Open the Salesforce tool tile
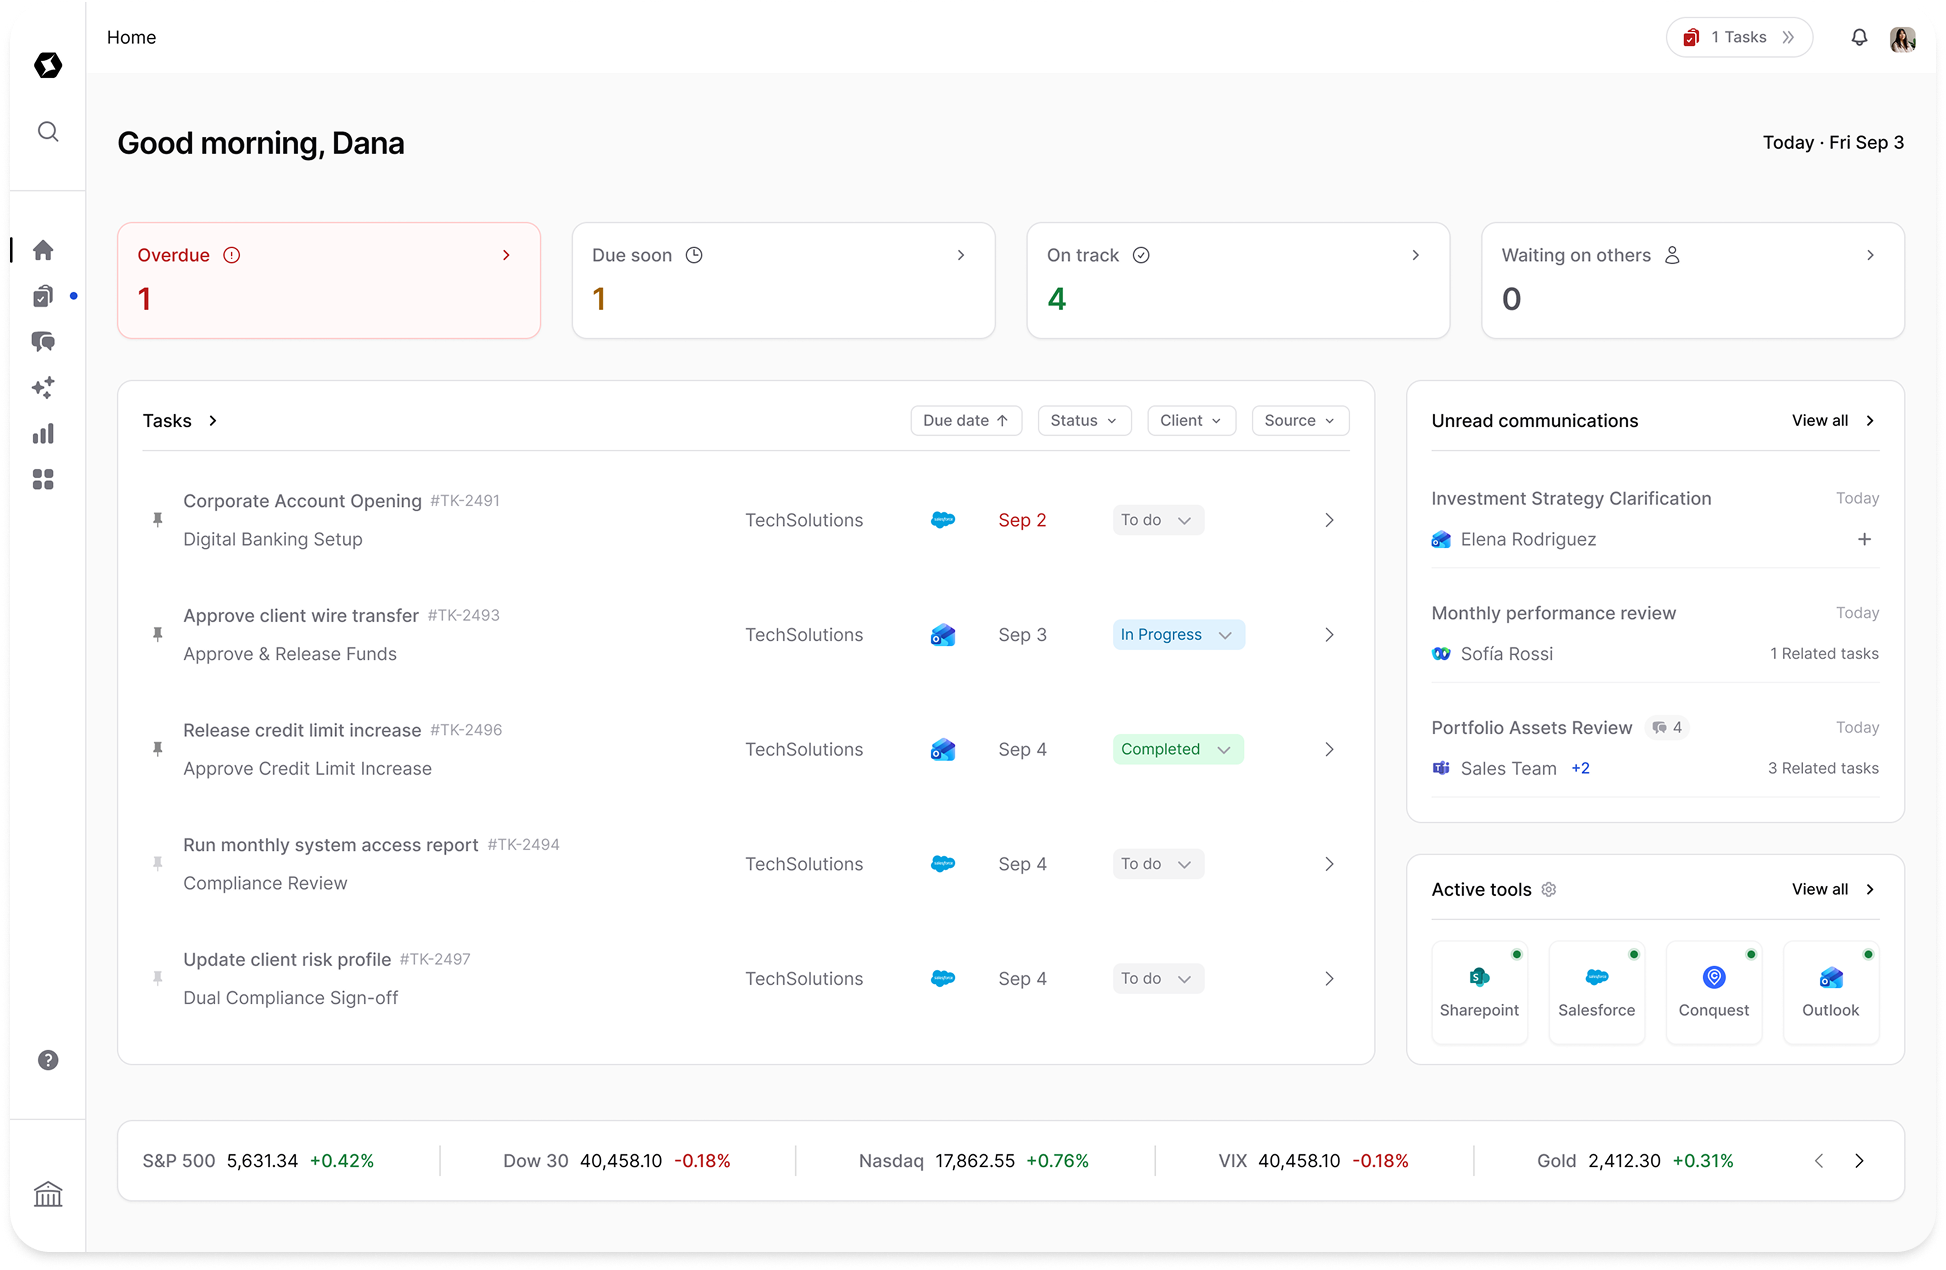The height and width of the screenshot is (1270, 1946). [x=1597, y=992]
